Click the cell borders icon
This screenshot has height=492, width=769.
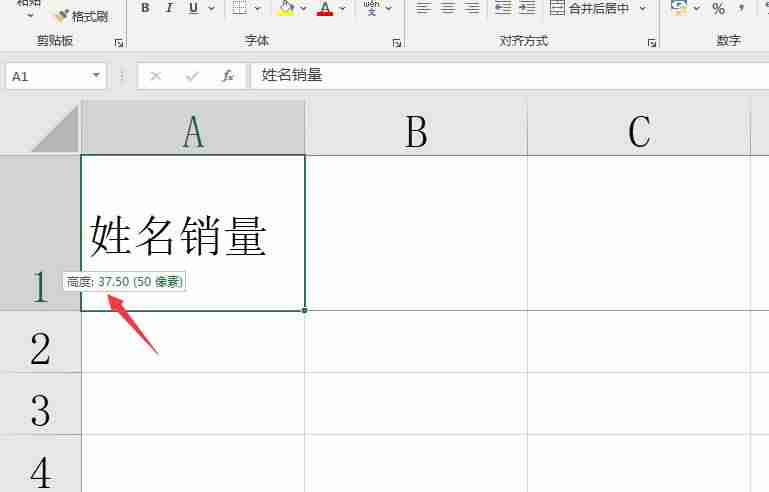[239, 8]
